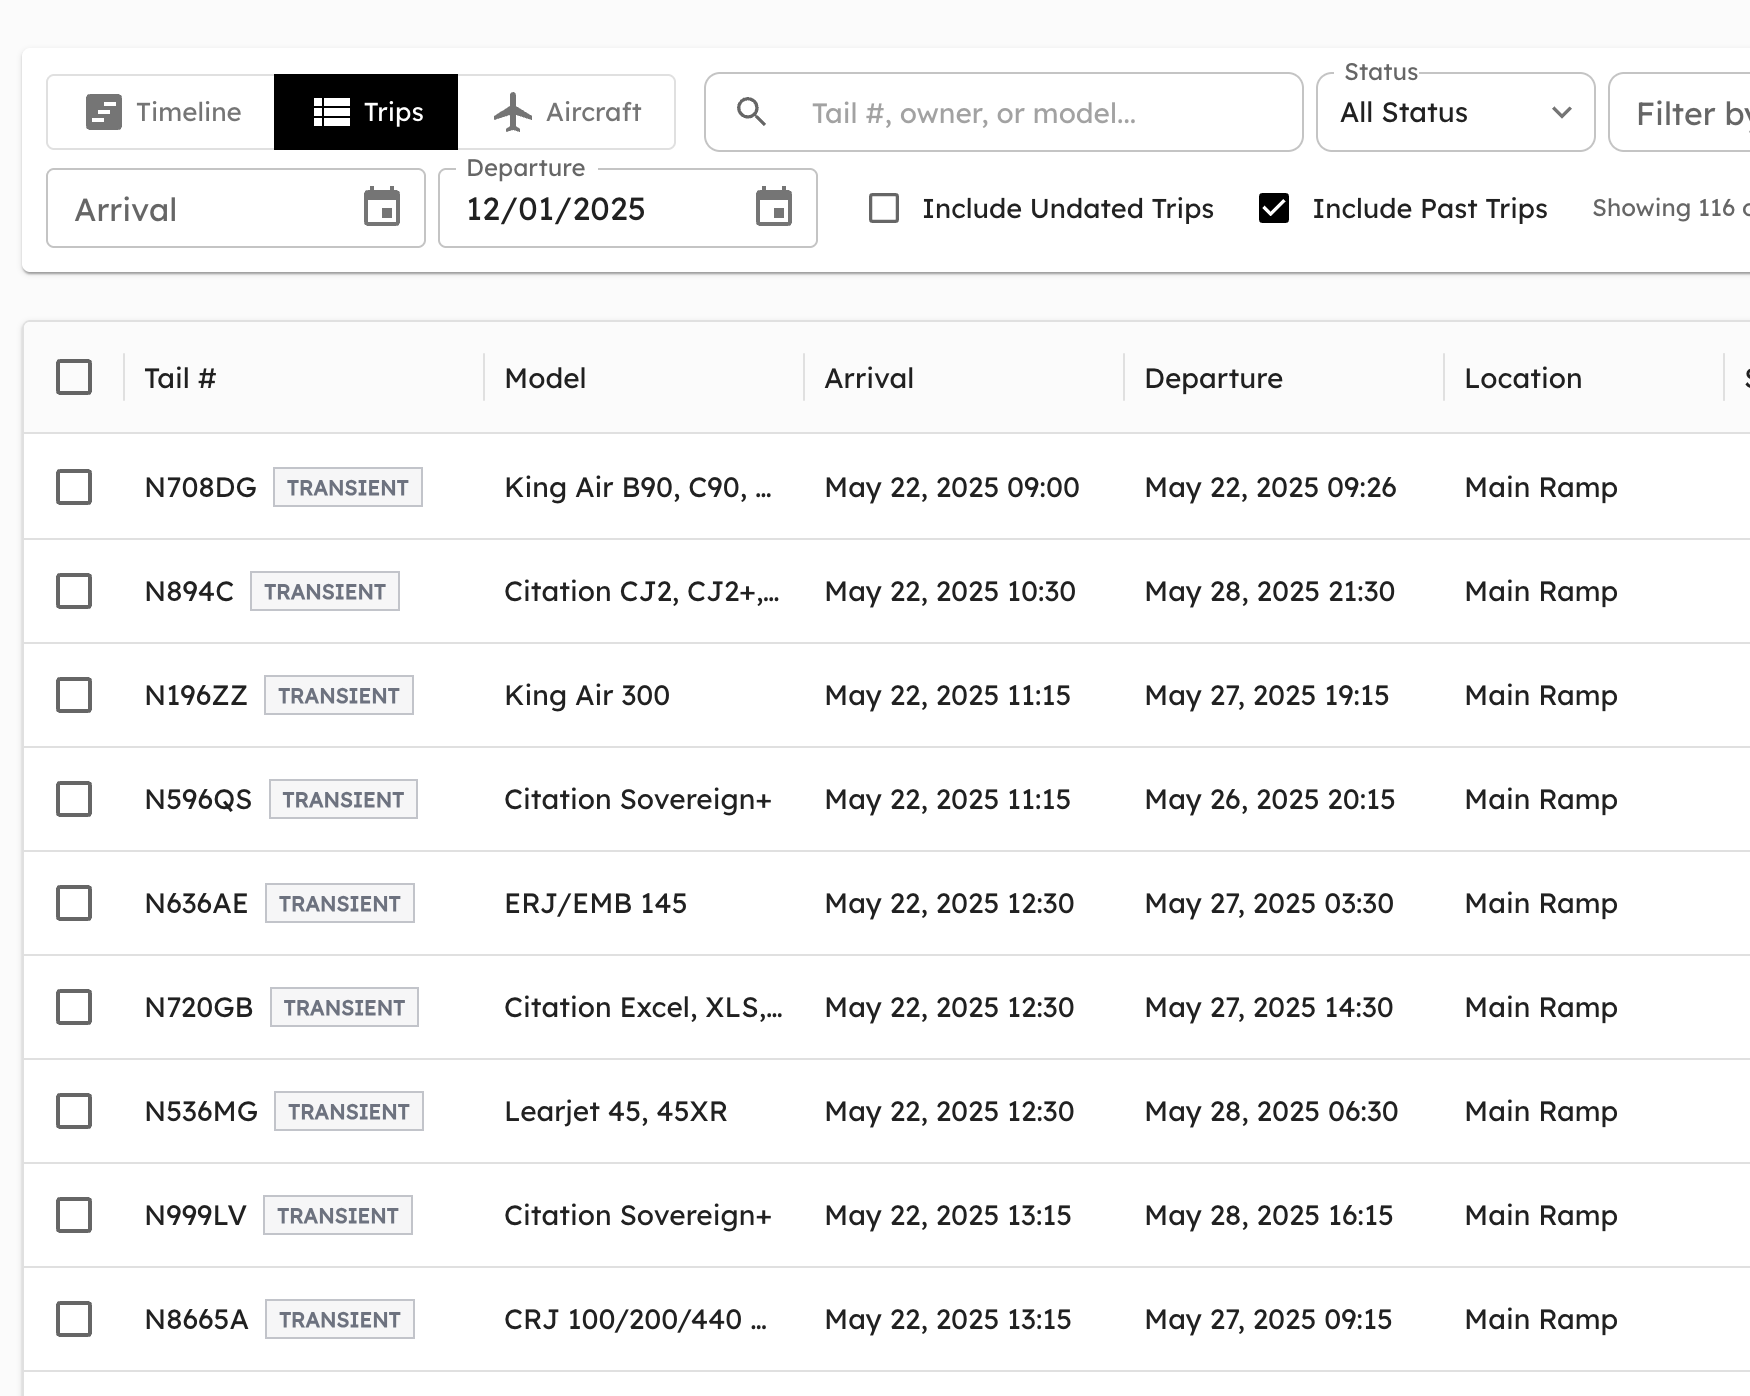1750x1396 pixels.
Task: Select the N8665A row checkbox
Action: tap(74, 1319)
